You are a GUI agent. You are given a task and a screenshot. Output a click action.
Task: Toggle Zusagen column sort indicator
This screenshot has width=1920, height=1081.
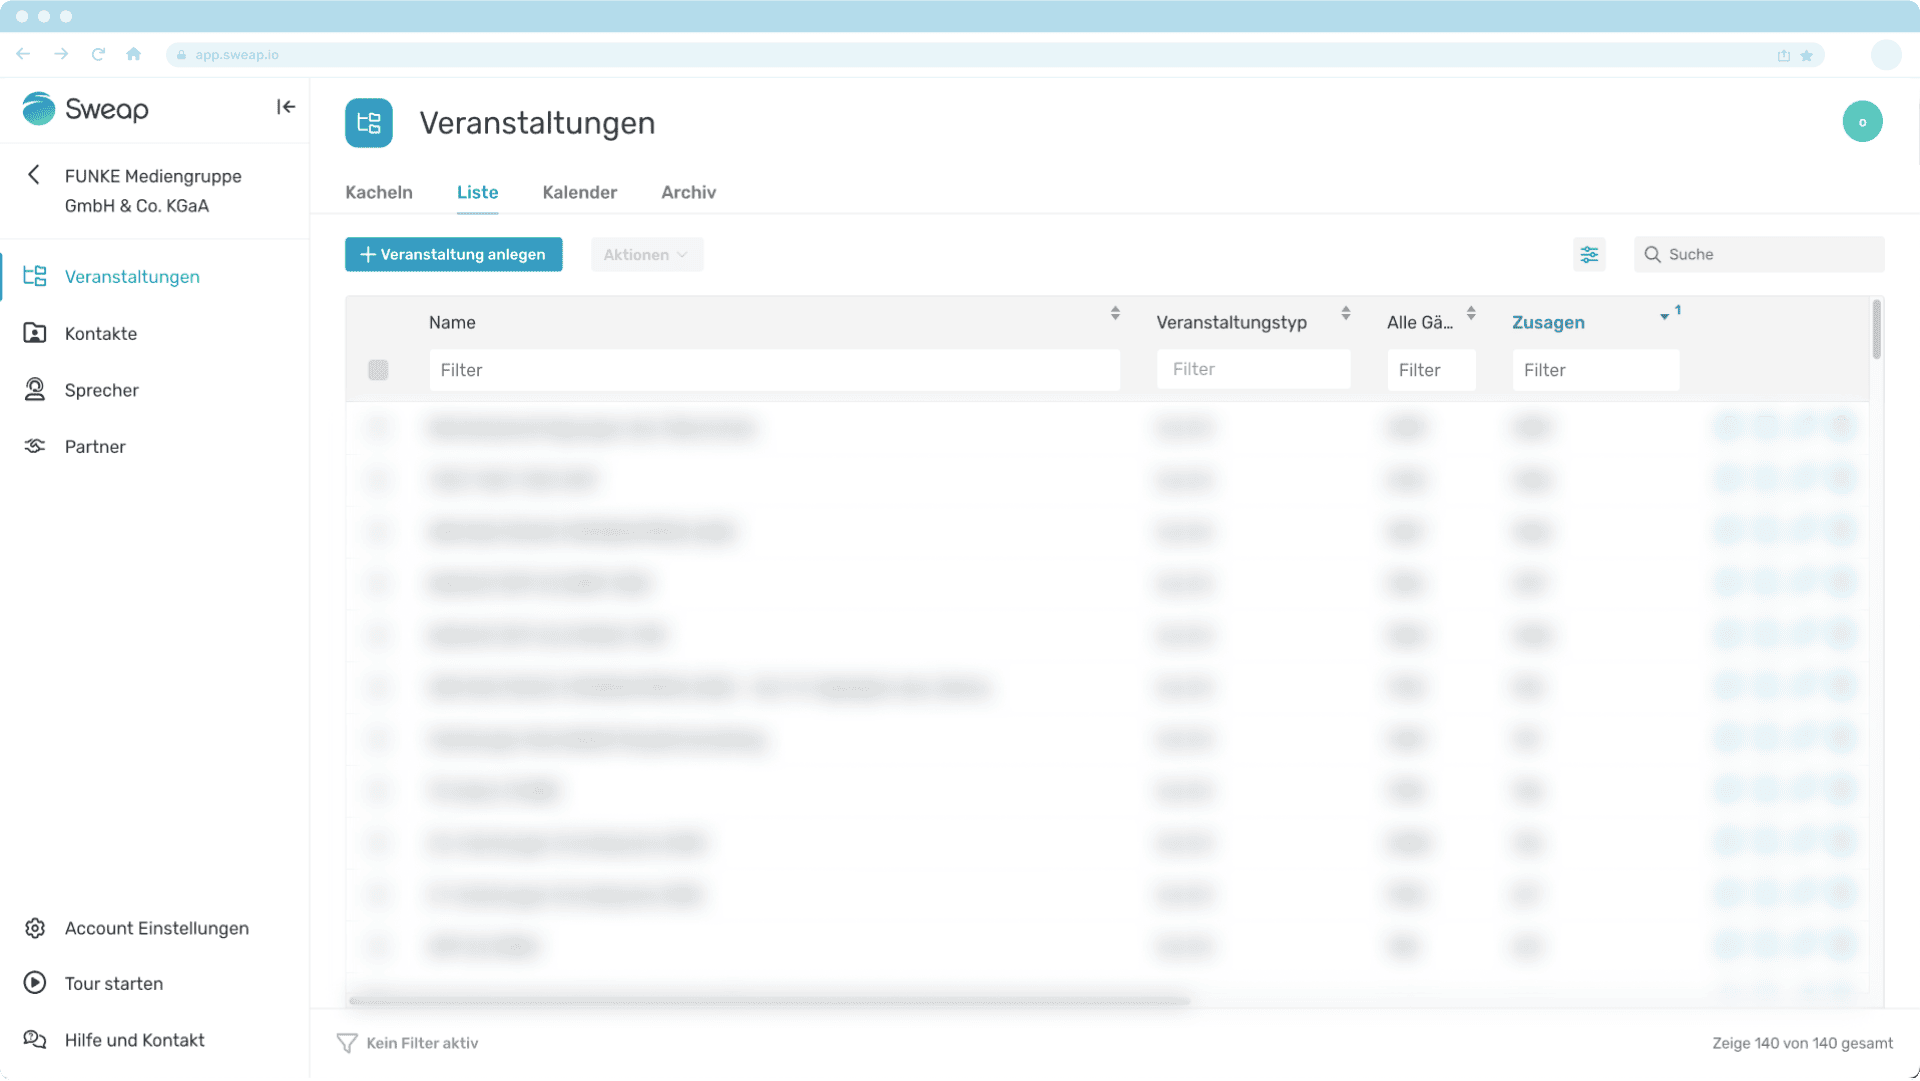click(1665, 316)
